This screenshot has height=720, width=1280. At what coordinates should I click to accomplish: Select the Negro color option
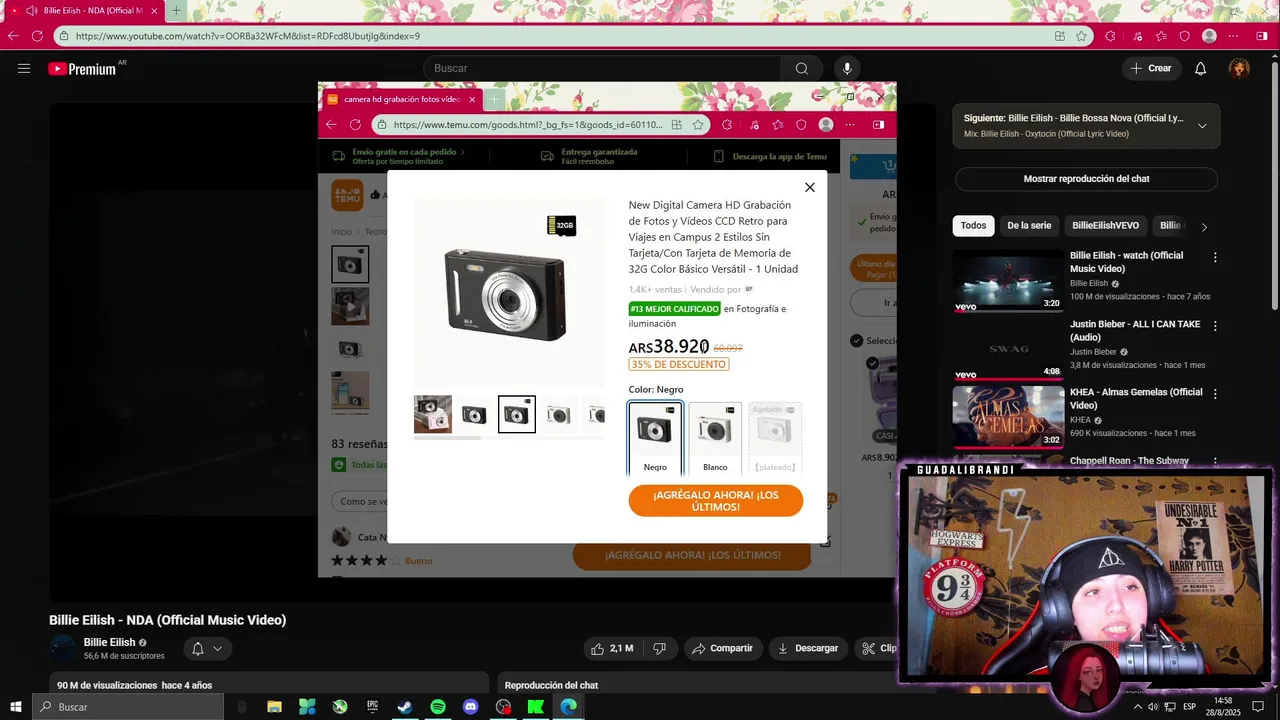tap(655, 439)
